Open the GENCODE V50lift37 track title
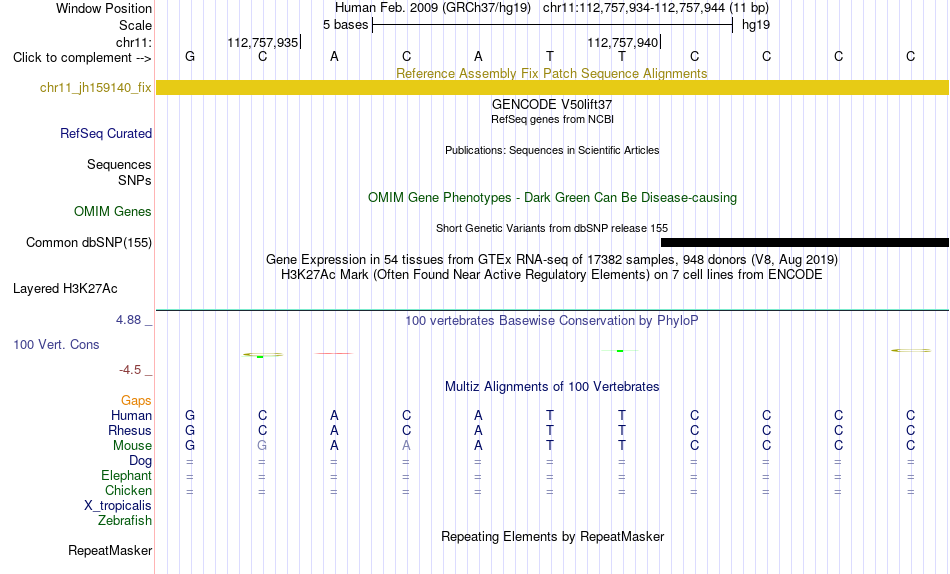 [552, 104]
